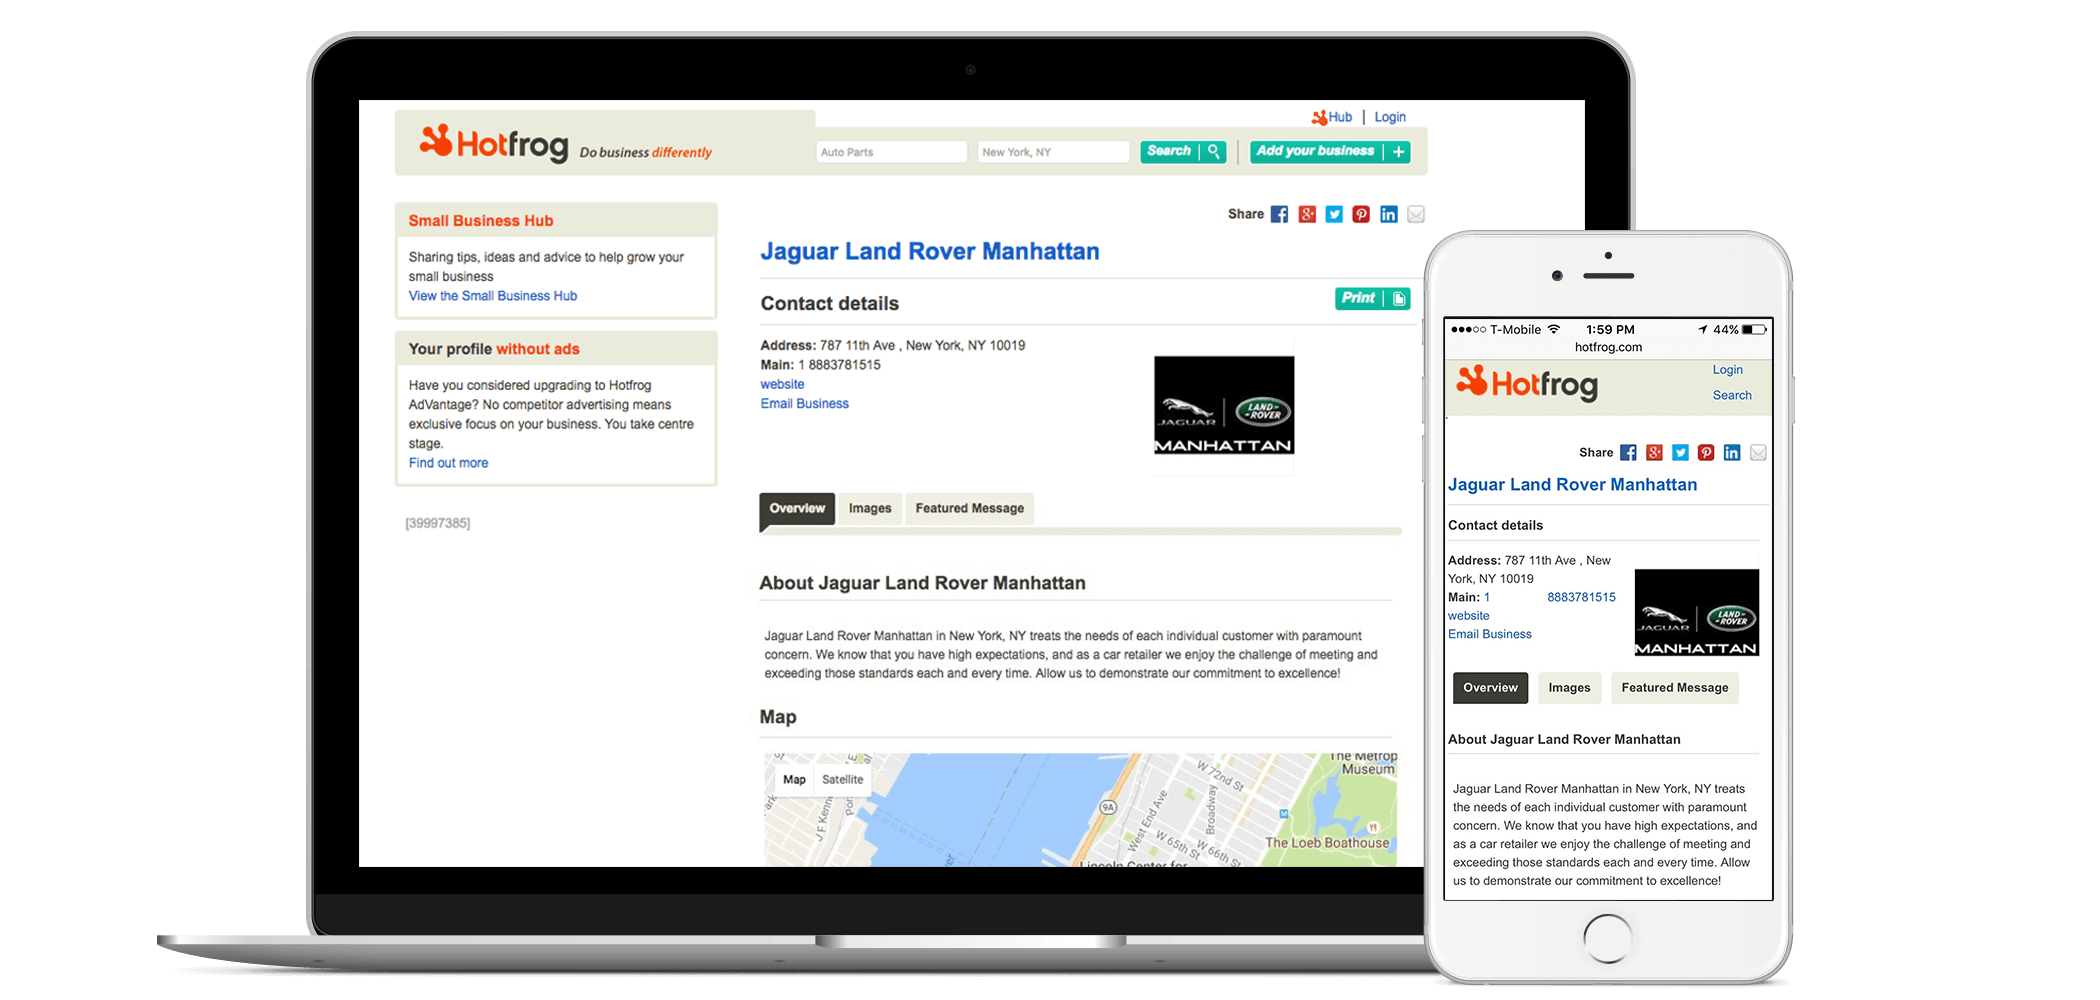Click the Add your business button
The height and width of the screenshot is (1000, 2100).
point(1329,151)
